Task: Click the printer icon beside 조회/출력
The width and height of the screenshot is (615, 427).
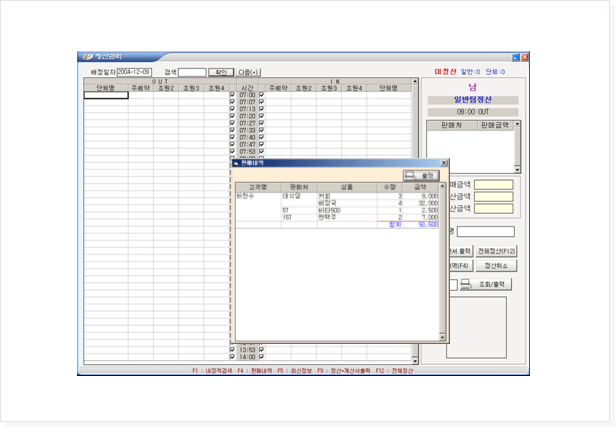Action: point(467,285)
